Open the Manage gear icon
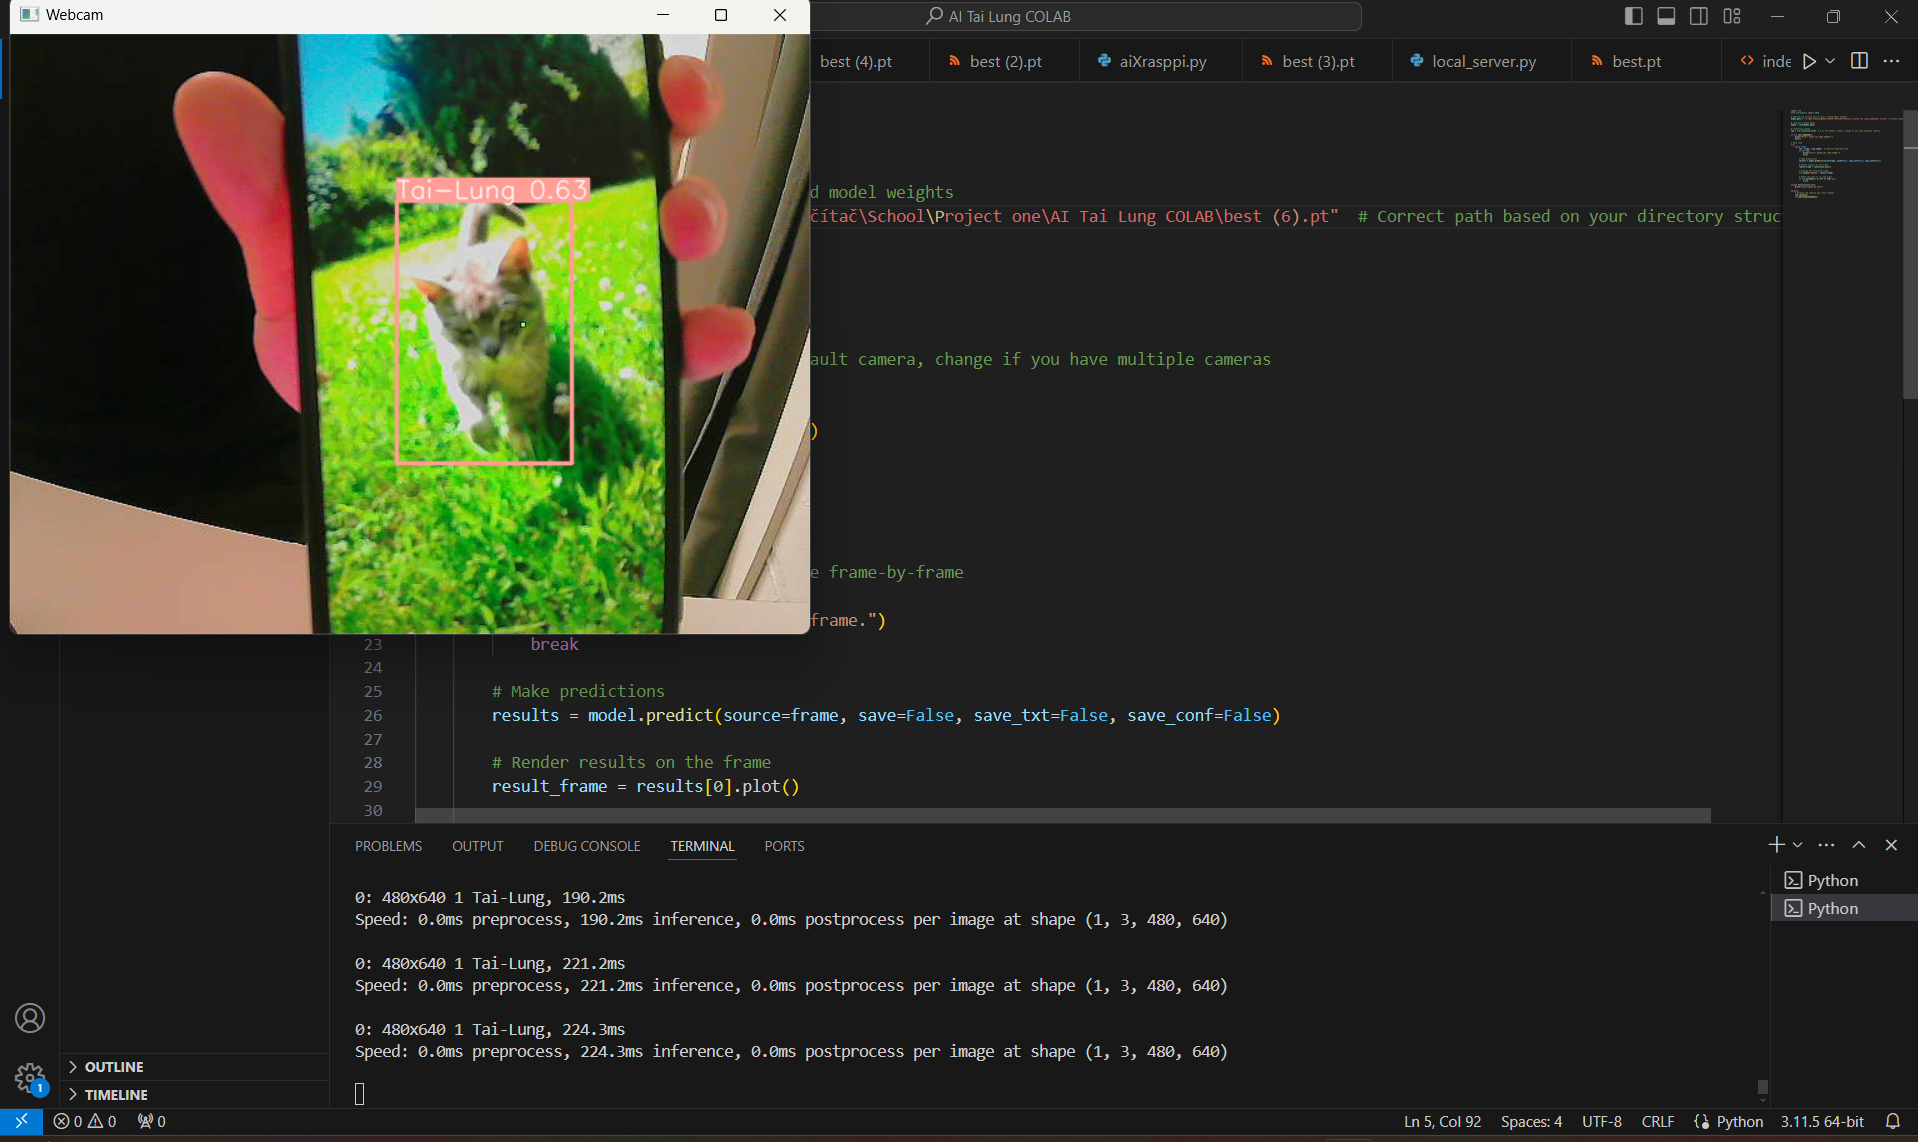The height and width of the screenshot is (1142, 1918). (30, 1078)
